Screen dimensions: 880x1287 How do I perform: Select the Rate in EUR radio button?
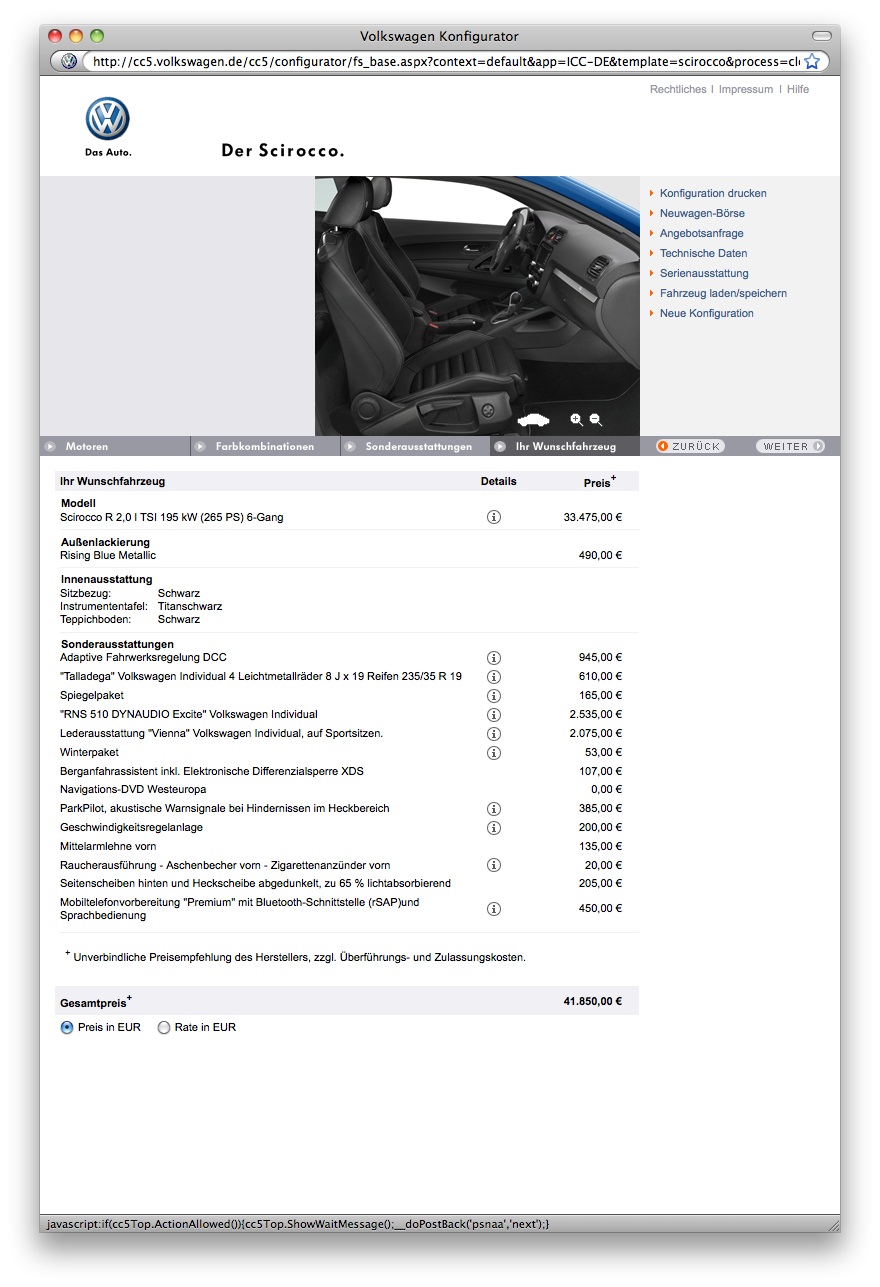coord(164,1027)
